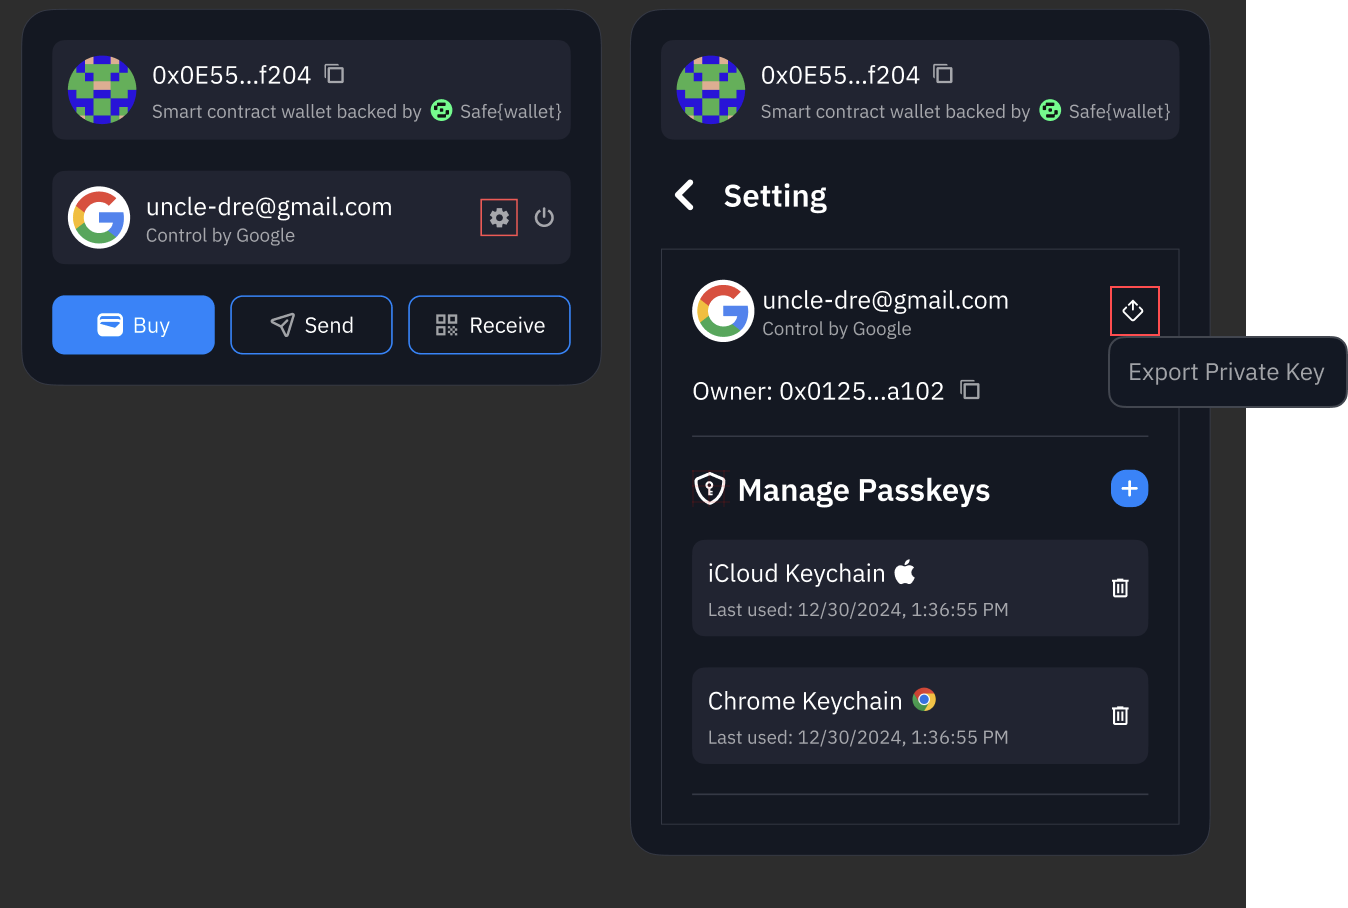Click the Safe{wallet} logo icon
Viewport: 1348px width, 908px height.
click(x=441, y=110)
